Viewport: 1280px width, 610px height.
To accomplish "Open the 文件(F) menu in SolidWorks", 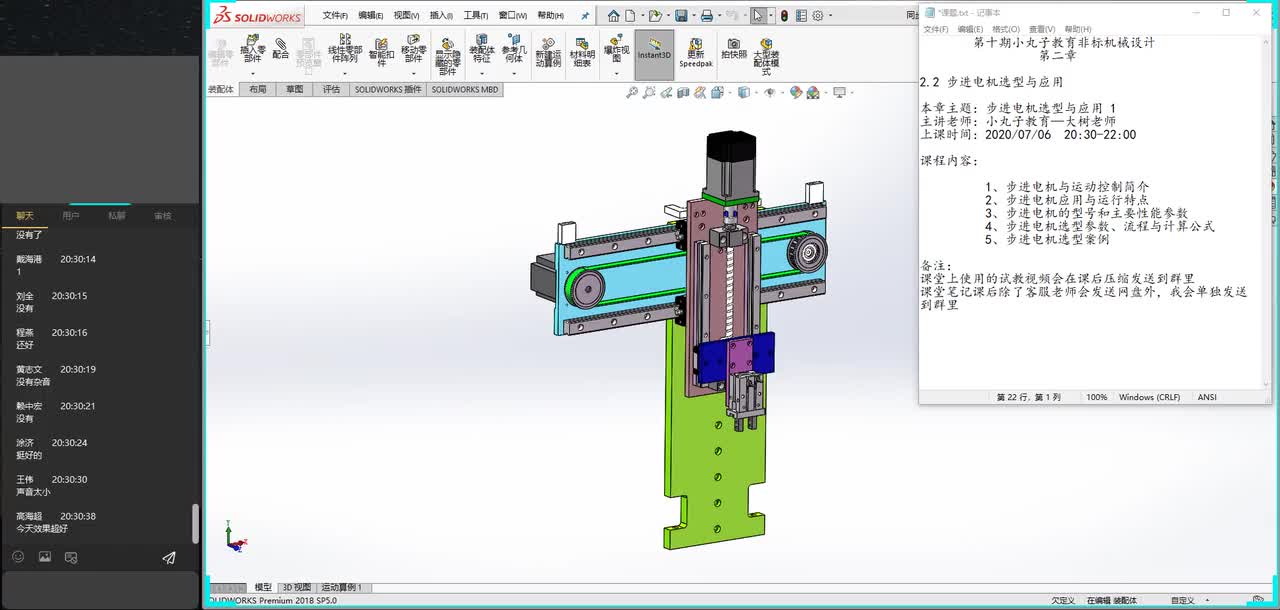I will tap(335, 16).
